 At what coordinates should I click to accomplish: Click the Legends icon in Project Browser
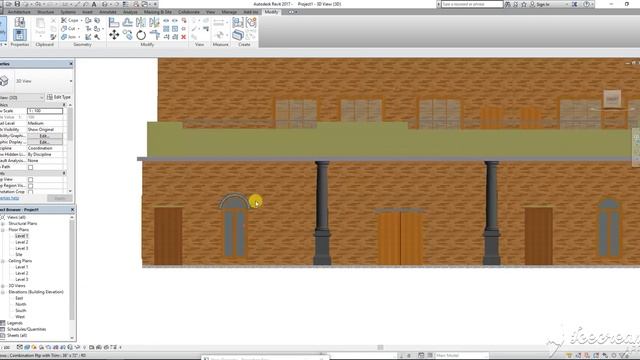click(3, 323)
